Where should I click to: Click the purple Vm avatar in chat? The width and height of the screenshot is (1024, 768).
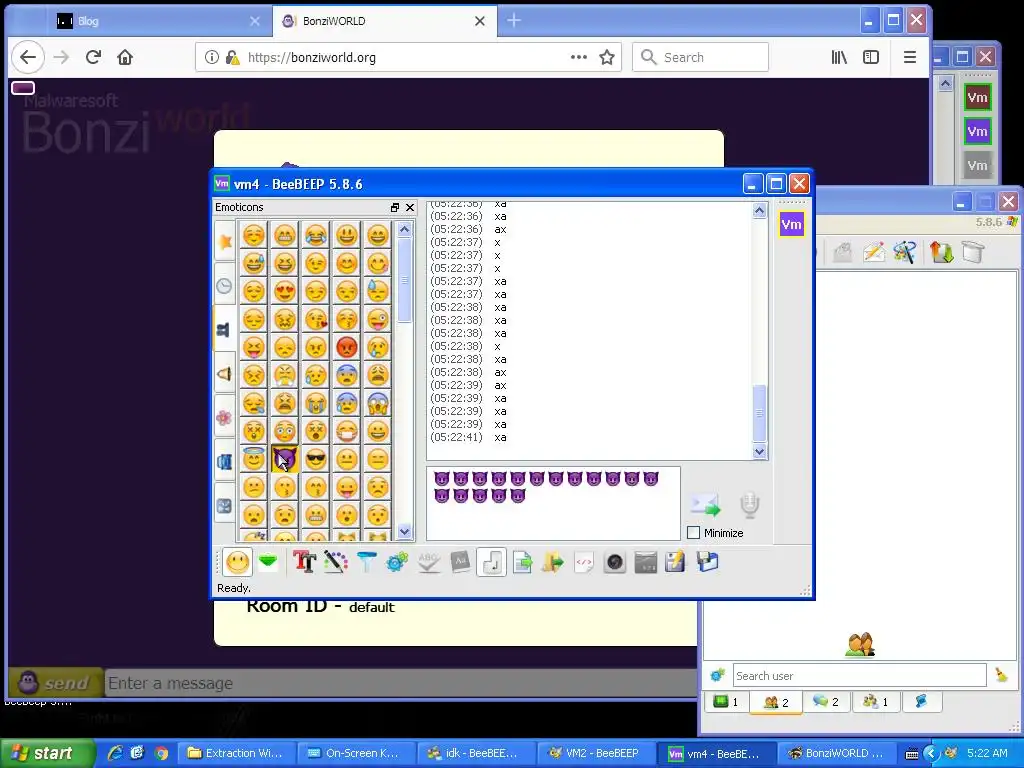(x=791, y=225)
